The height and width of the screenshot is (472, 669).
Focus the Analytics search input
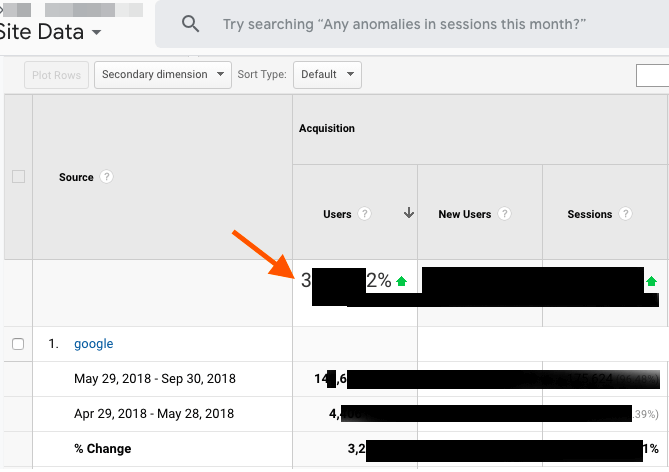tap(404, 24)
